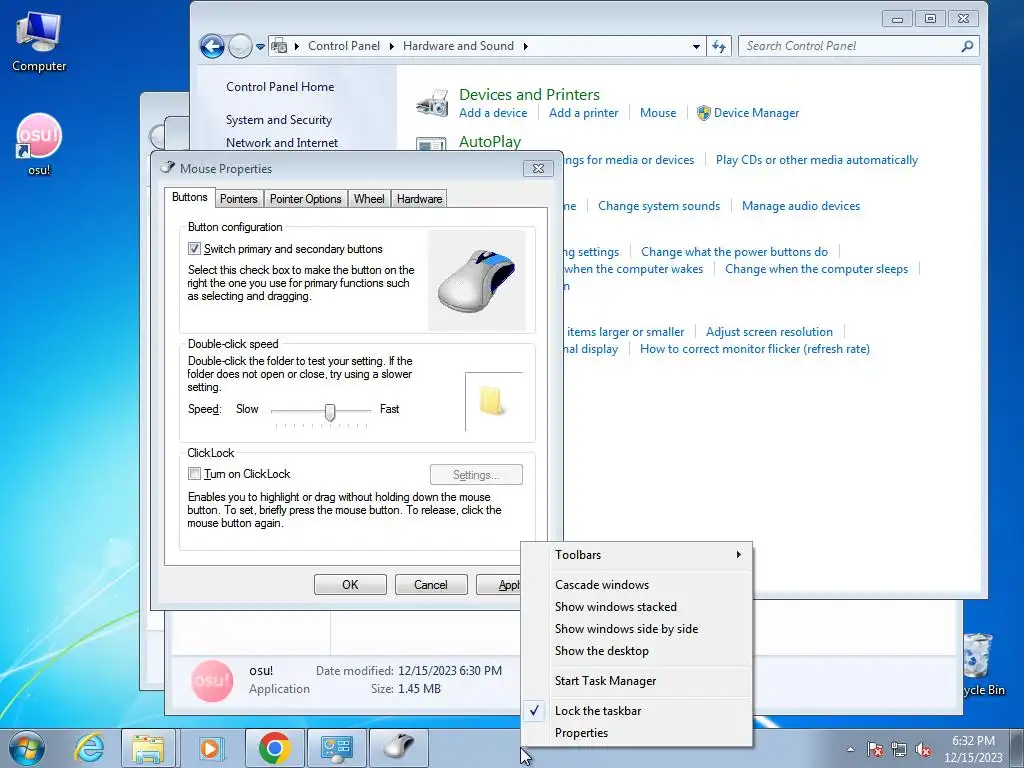Click the refresh button beside address bar
The image size is (1024, 768).
click(x=719, y=46)
